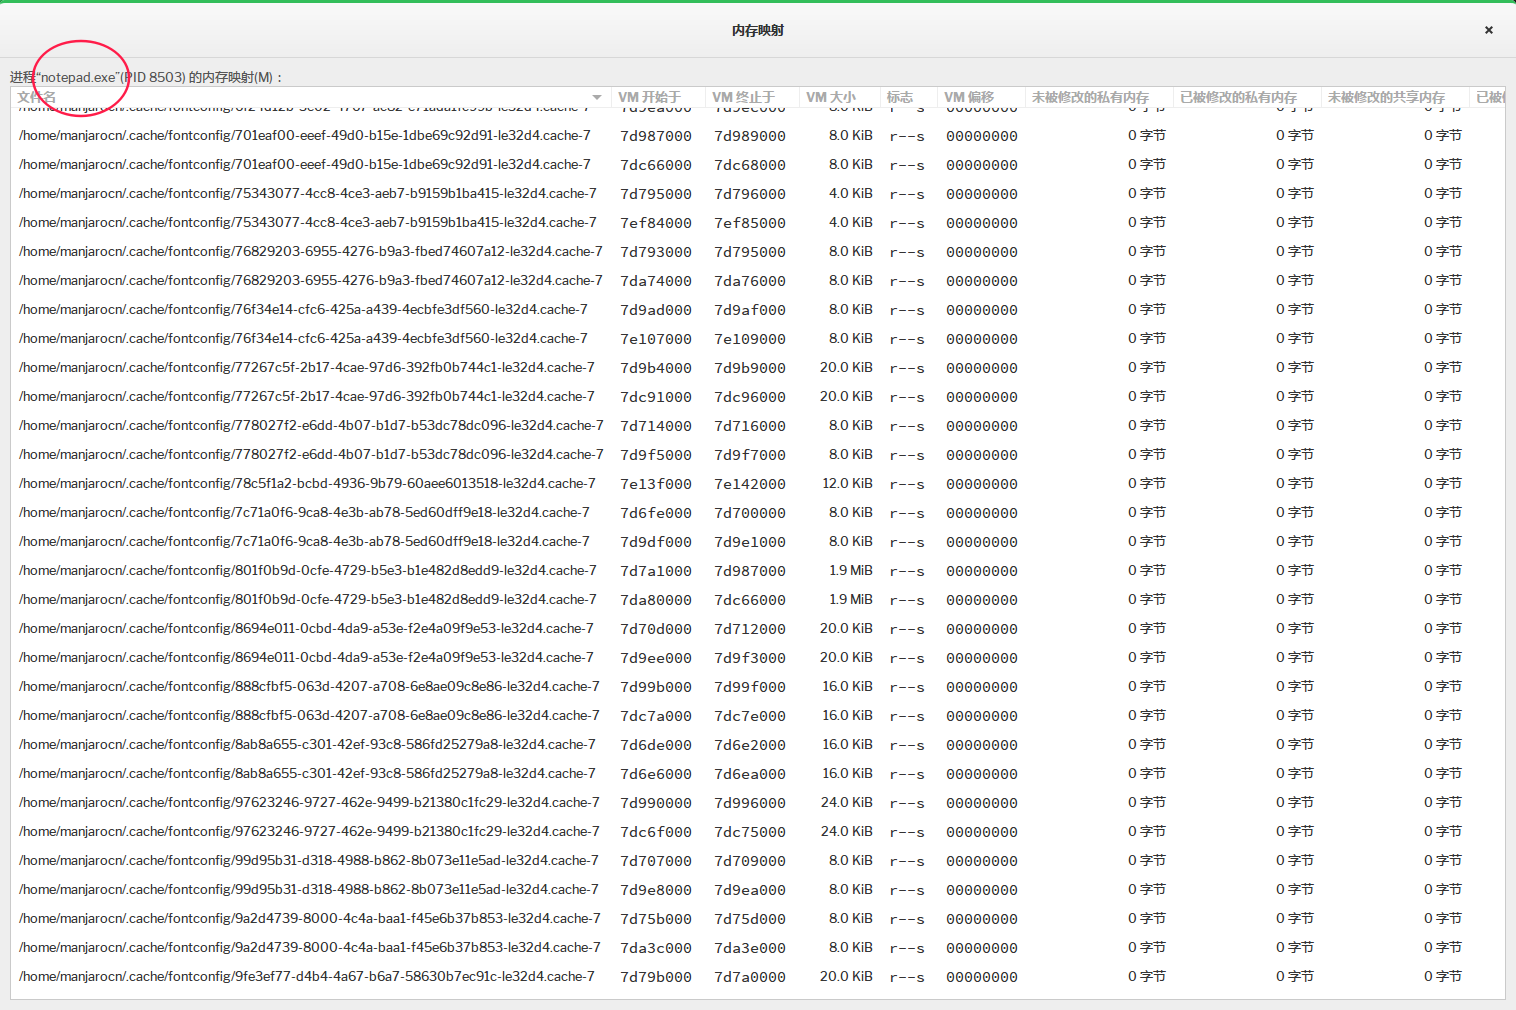Screen dimensions: 1516x1010
Task: Sort by the 标志 column header
Action: 900,97
